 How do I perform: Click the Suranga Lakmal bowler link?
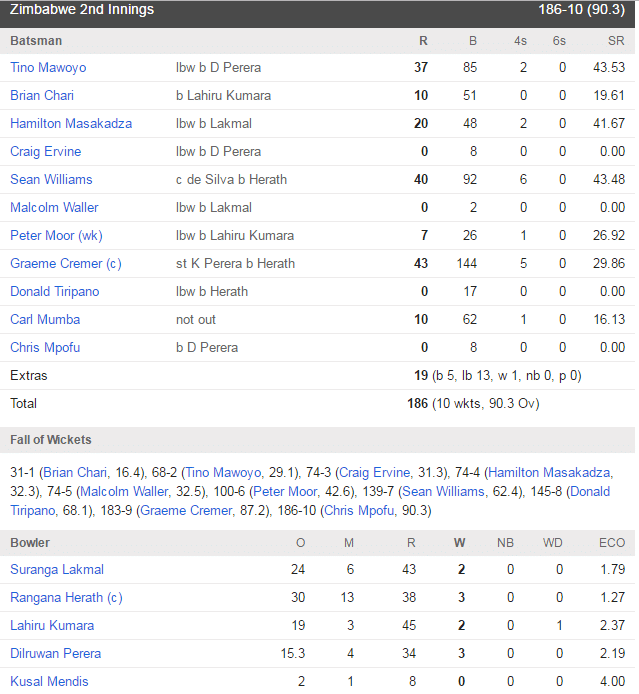pos(57,569)
